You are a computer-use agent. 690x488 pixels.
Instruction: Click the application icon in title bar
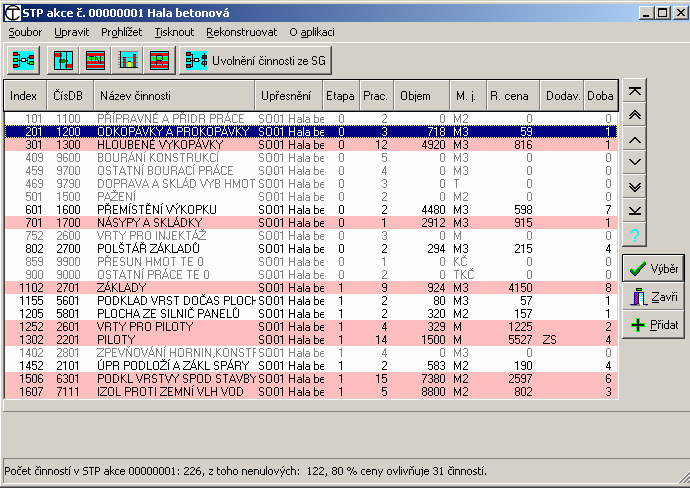click(11, 13)
